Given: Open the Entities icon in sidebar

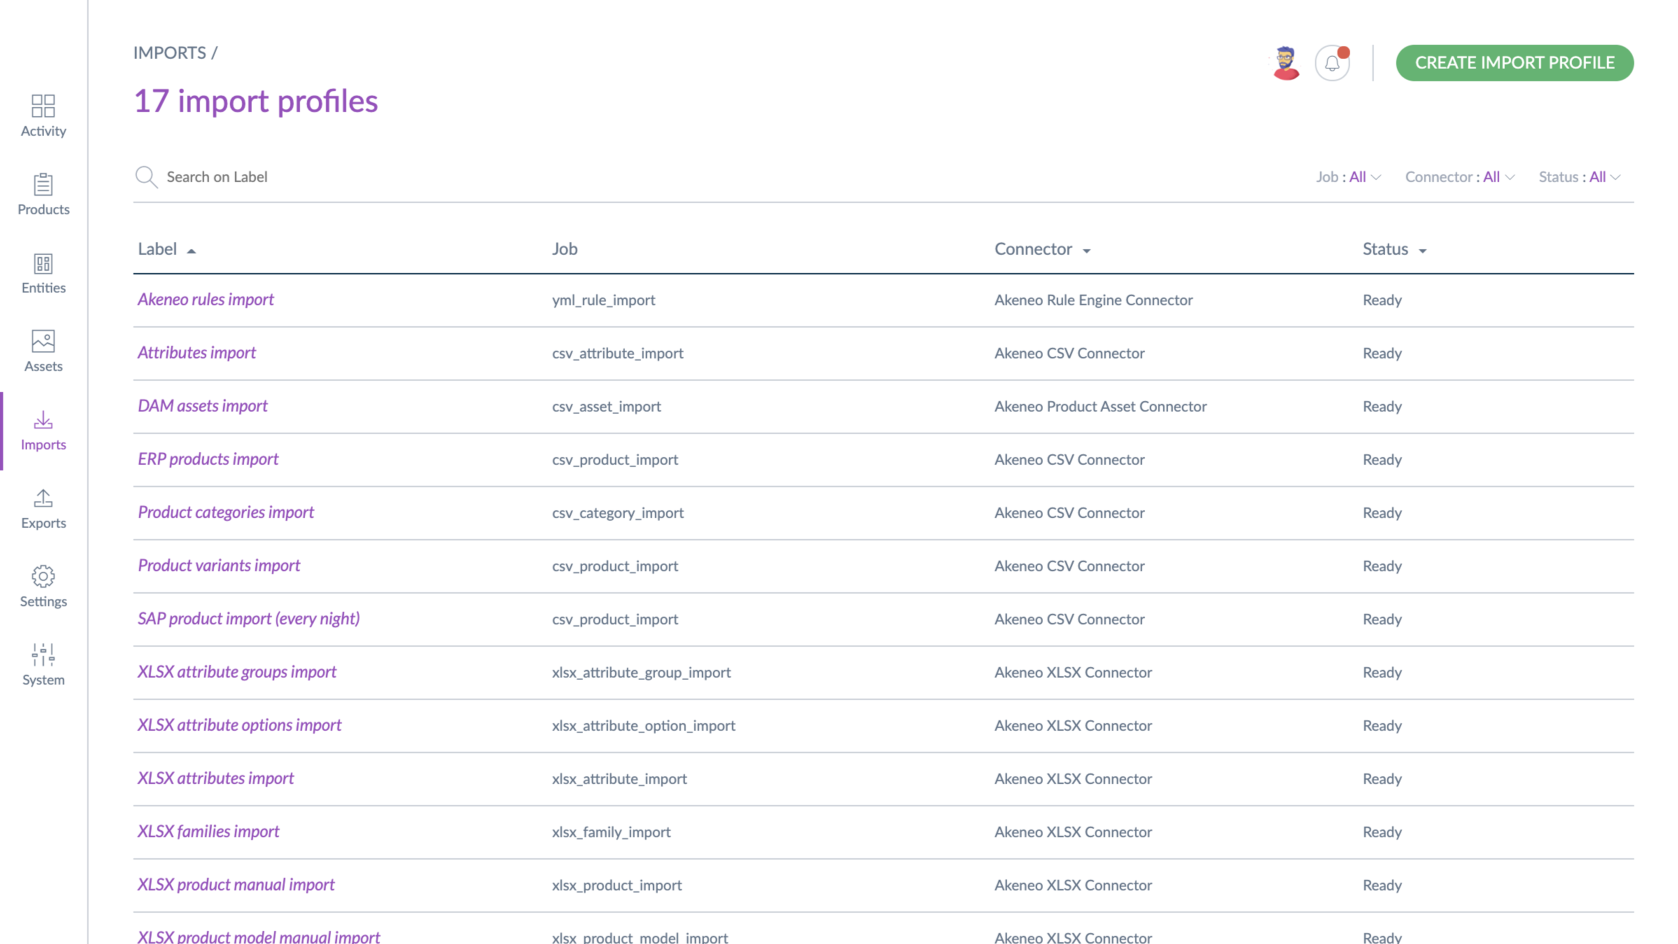Looking at the screenshot, I should pyautogui.click(x=43, y=264).
